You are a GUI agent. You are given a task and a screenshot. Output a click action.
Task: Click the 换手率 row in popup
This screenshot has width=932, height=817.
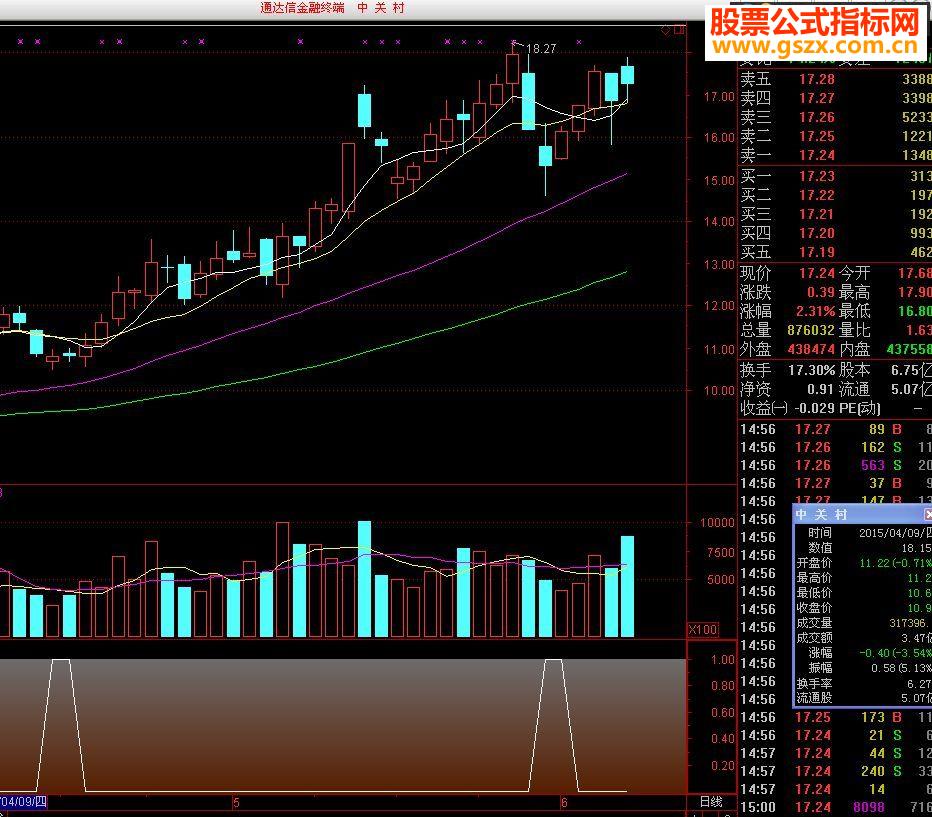(x=864, y=684)
